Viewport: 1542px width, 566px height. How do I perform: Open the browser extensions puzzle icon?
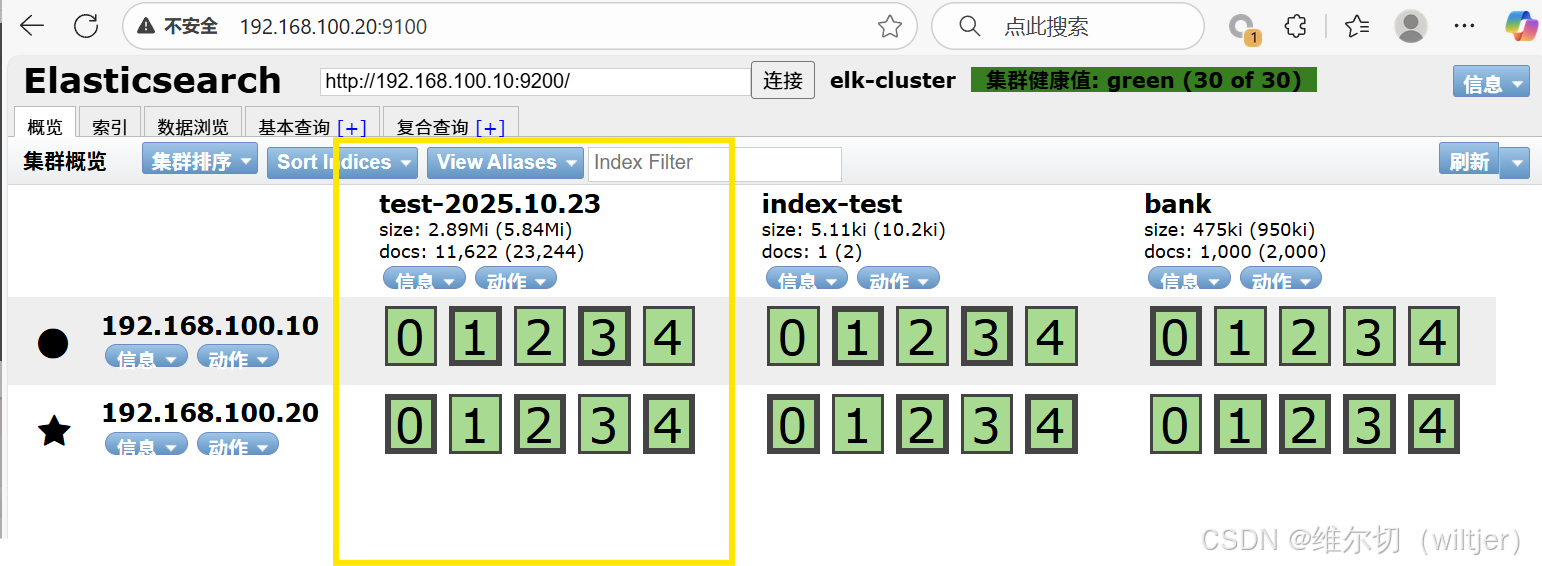(1295, 26)
